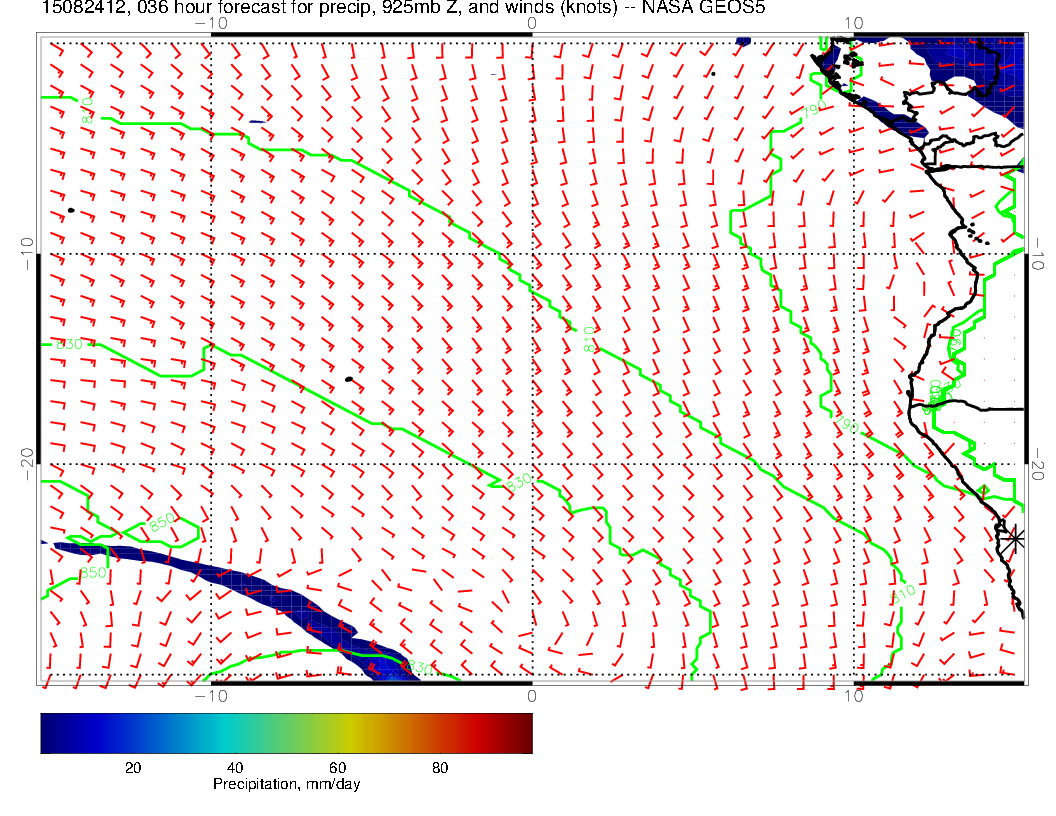Click the 10 longitude label on top axis
This screenshot has width=1056, height=816.
tap(852, 23)
